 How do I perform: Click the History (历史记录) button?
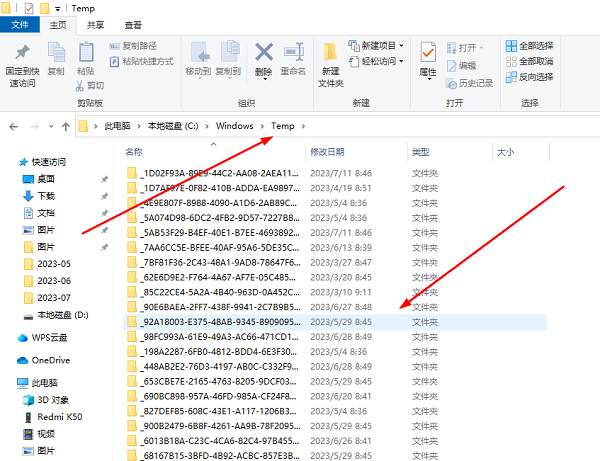tap(470, 83)
